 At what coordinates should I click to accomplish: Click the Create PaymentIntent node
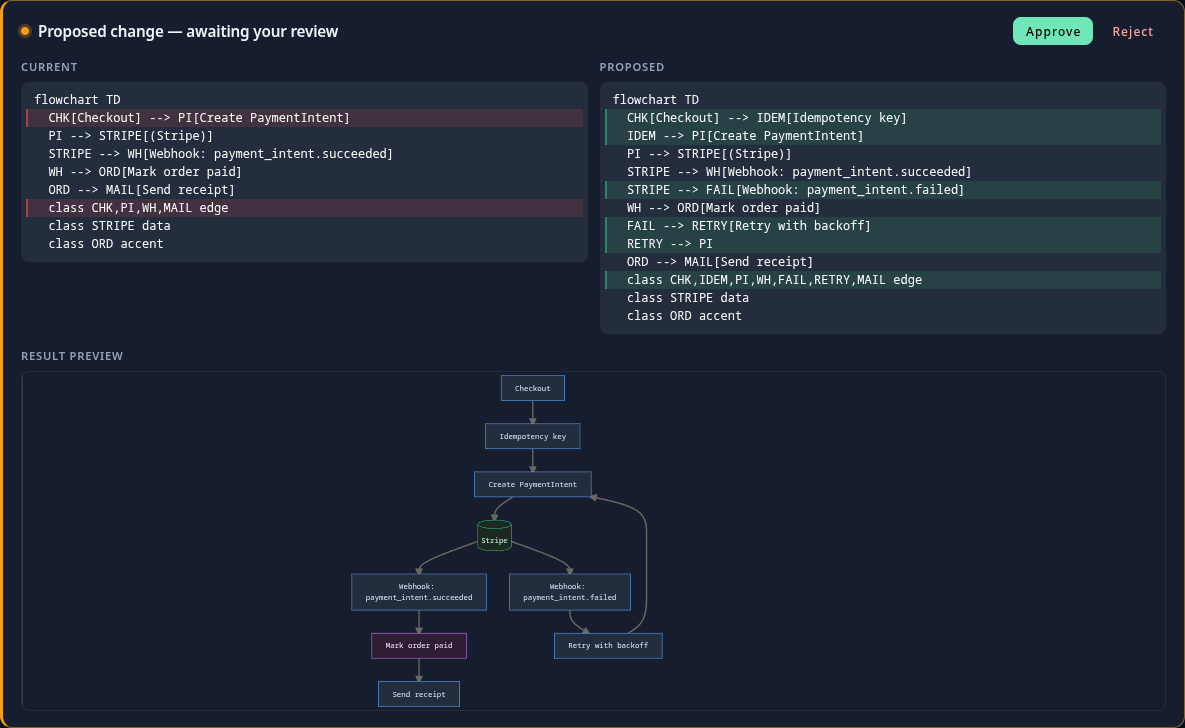pyautogui.click(x=533, y=485)
